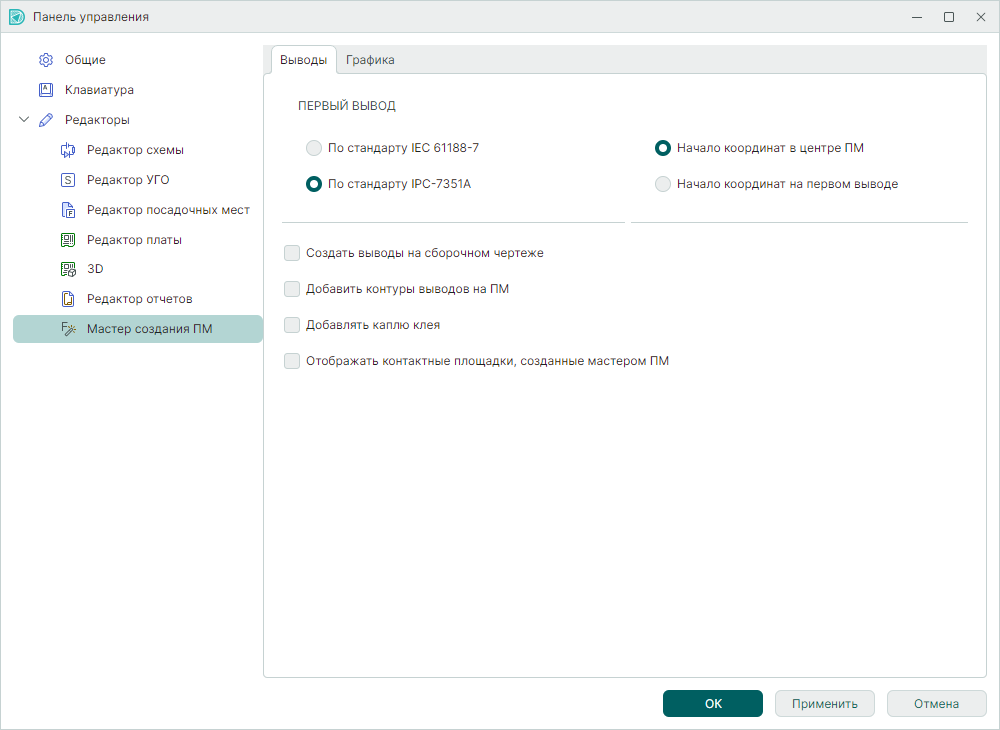Check Добавить контуры выводов на ПМ
The height and width of the screenshot is (730, 1000).
click(292, 289)
